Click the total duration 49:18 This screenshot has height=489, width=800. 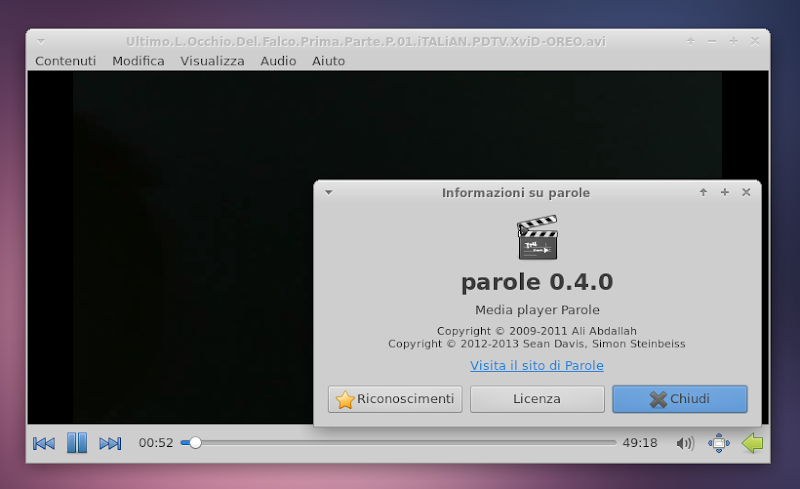(640, 443)
